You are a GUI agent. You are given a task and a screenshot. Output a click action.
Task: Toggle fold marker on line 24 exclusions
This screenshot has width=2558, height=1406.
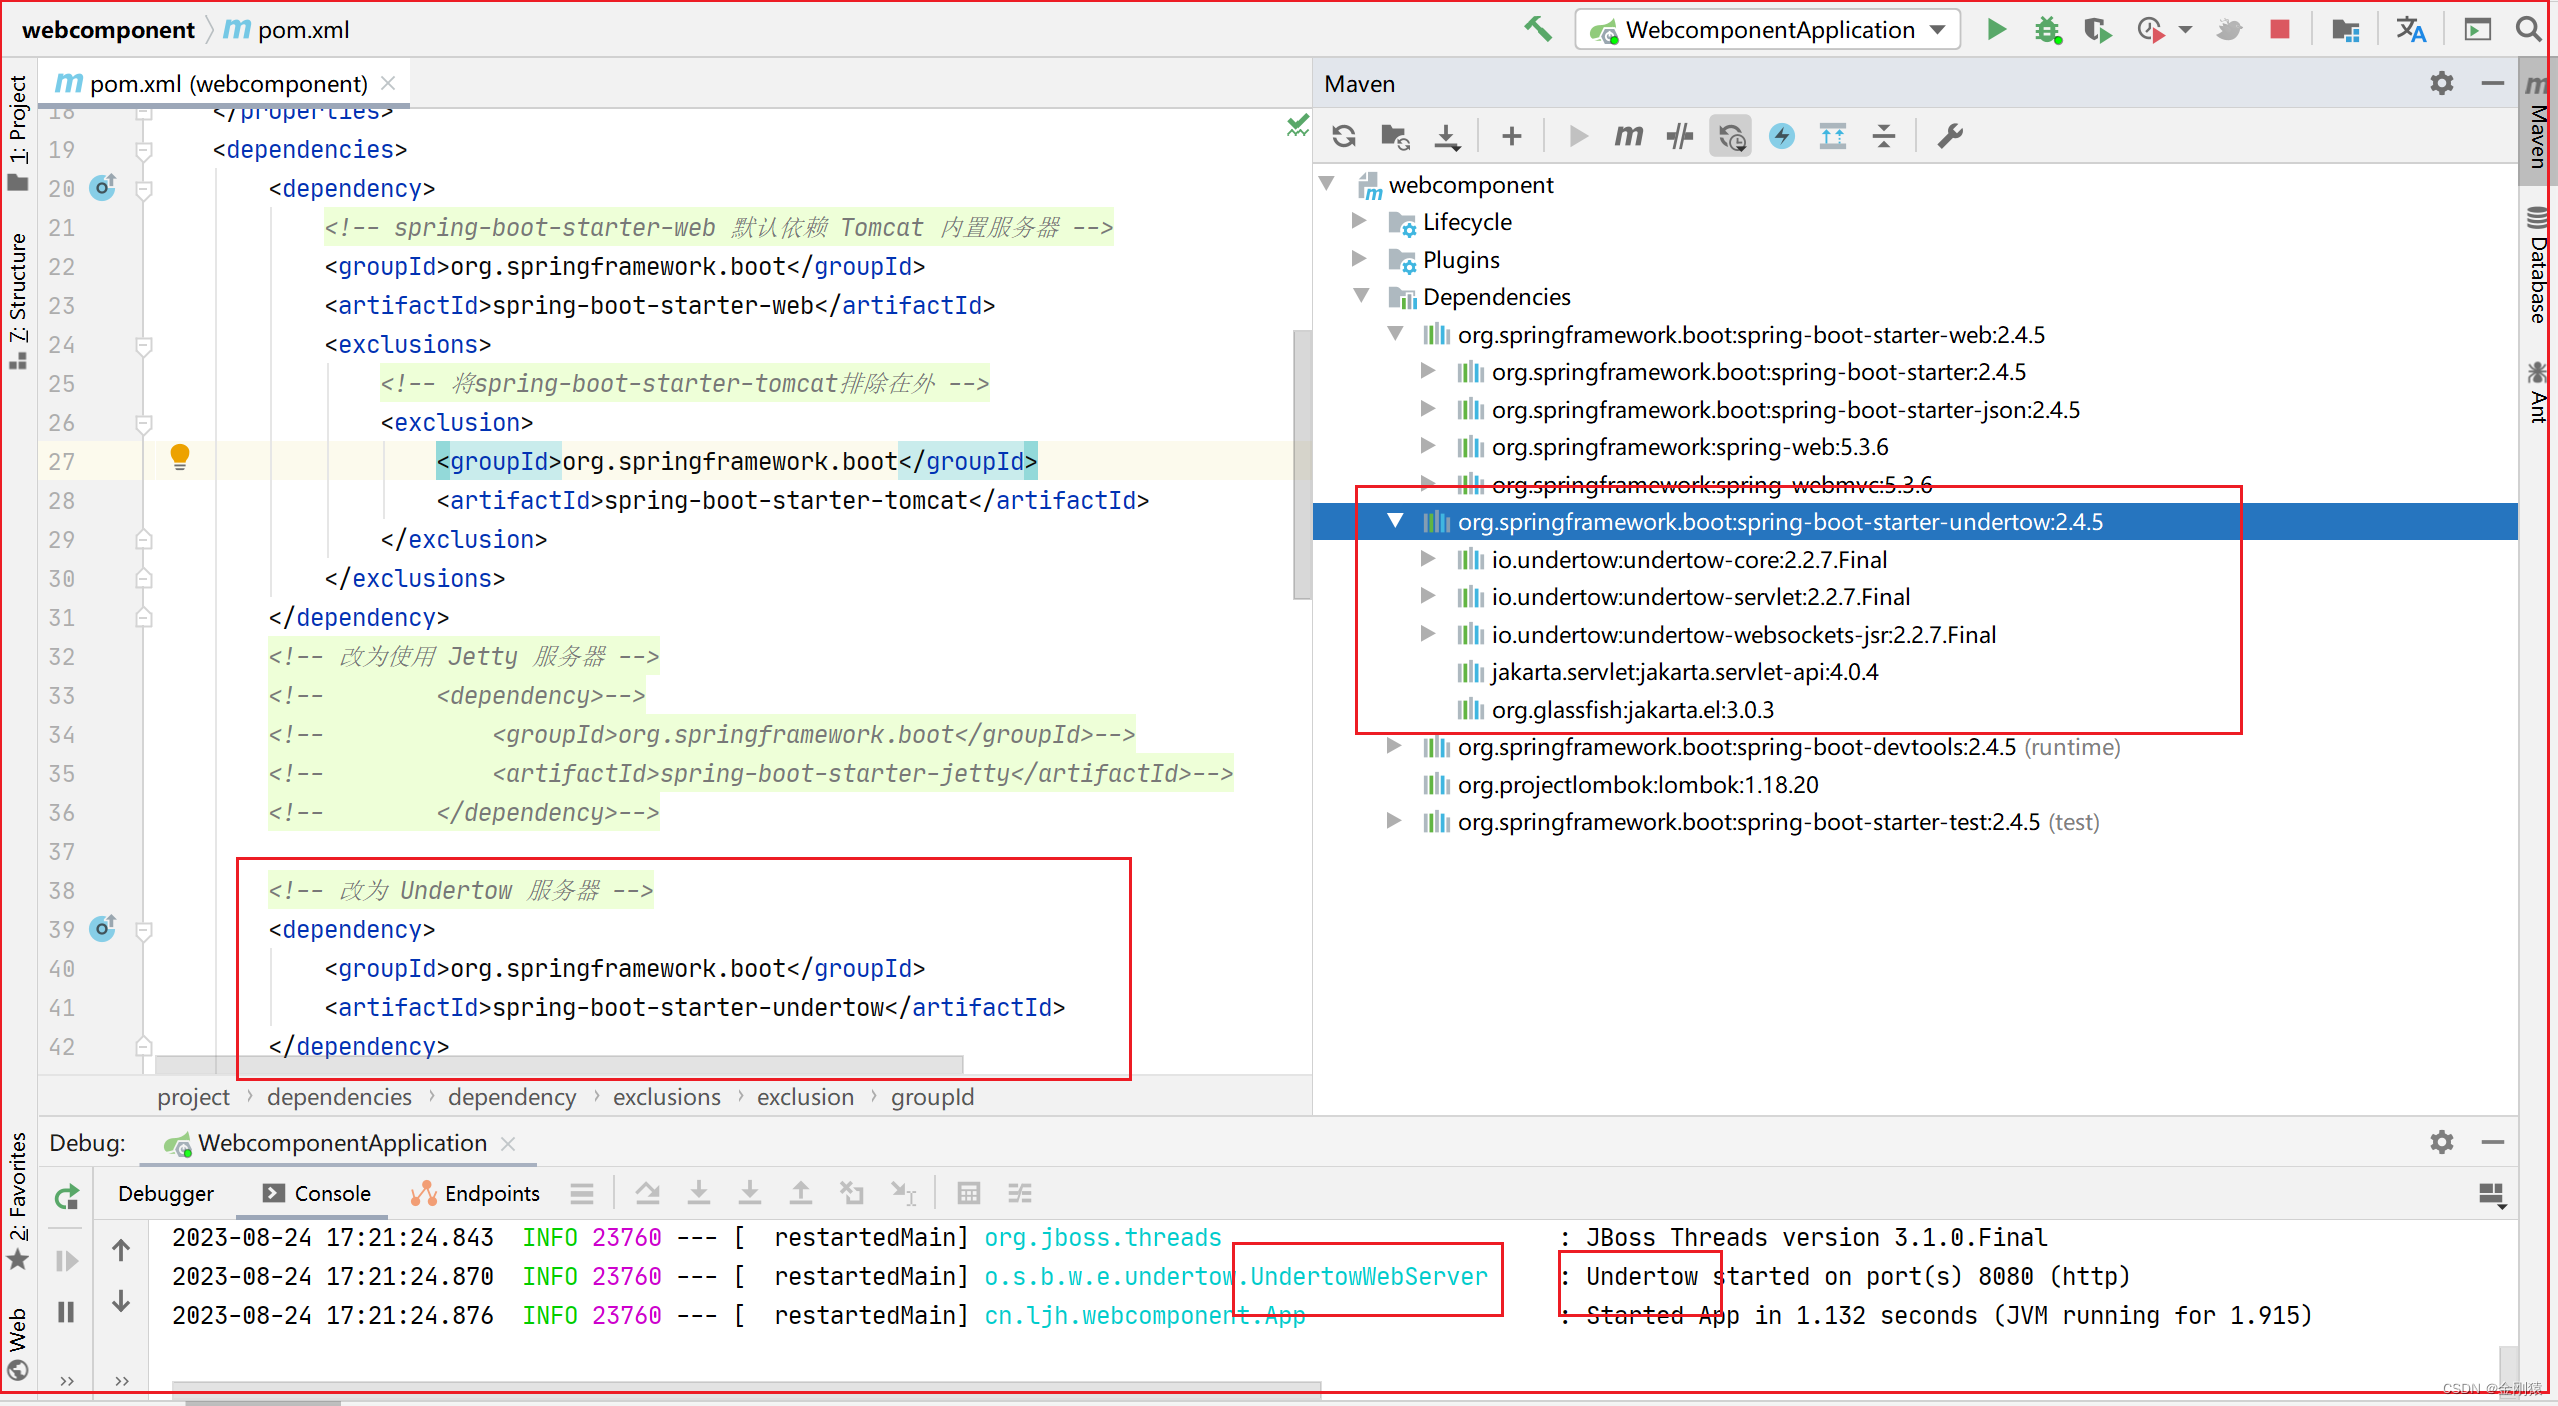[x=144, y=345]
